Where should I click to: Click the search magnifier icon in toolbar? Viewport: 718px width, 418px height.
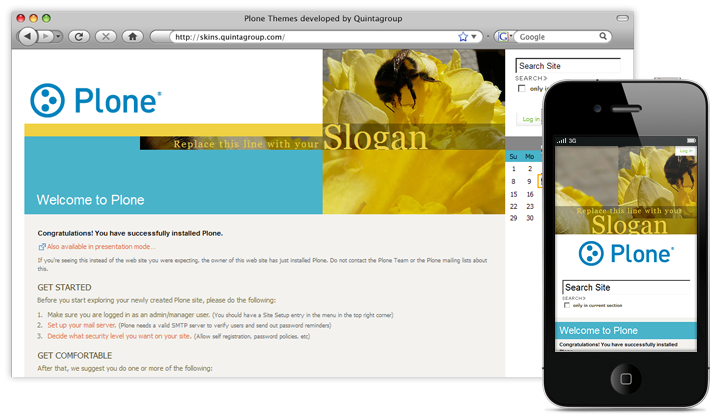pyautogui.click(x=603, y=36)
